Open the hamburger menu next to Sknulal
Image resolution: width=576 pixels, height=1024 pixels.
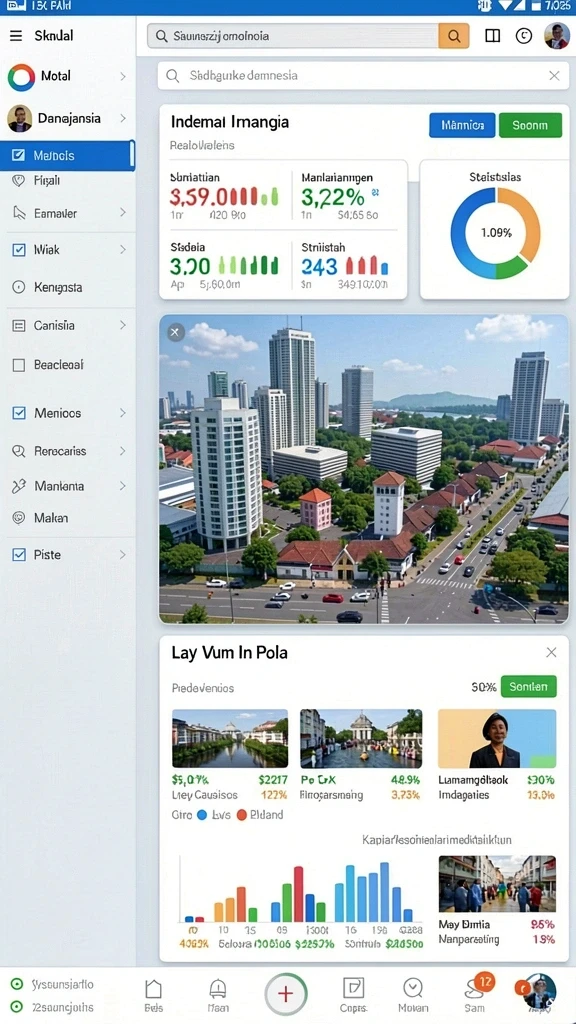pyautogui.click(x=16, y=36)
